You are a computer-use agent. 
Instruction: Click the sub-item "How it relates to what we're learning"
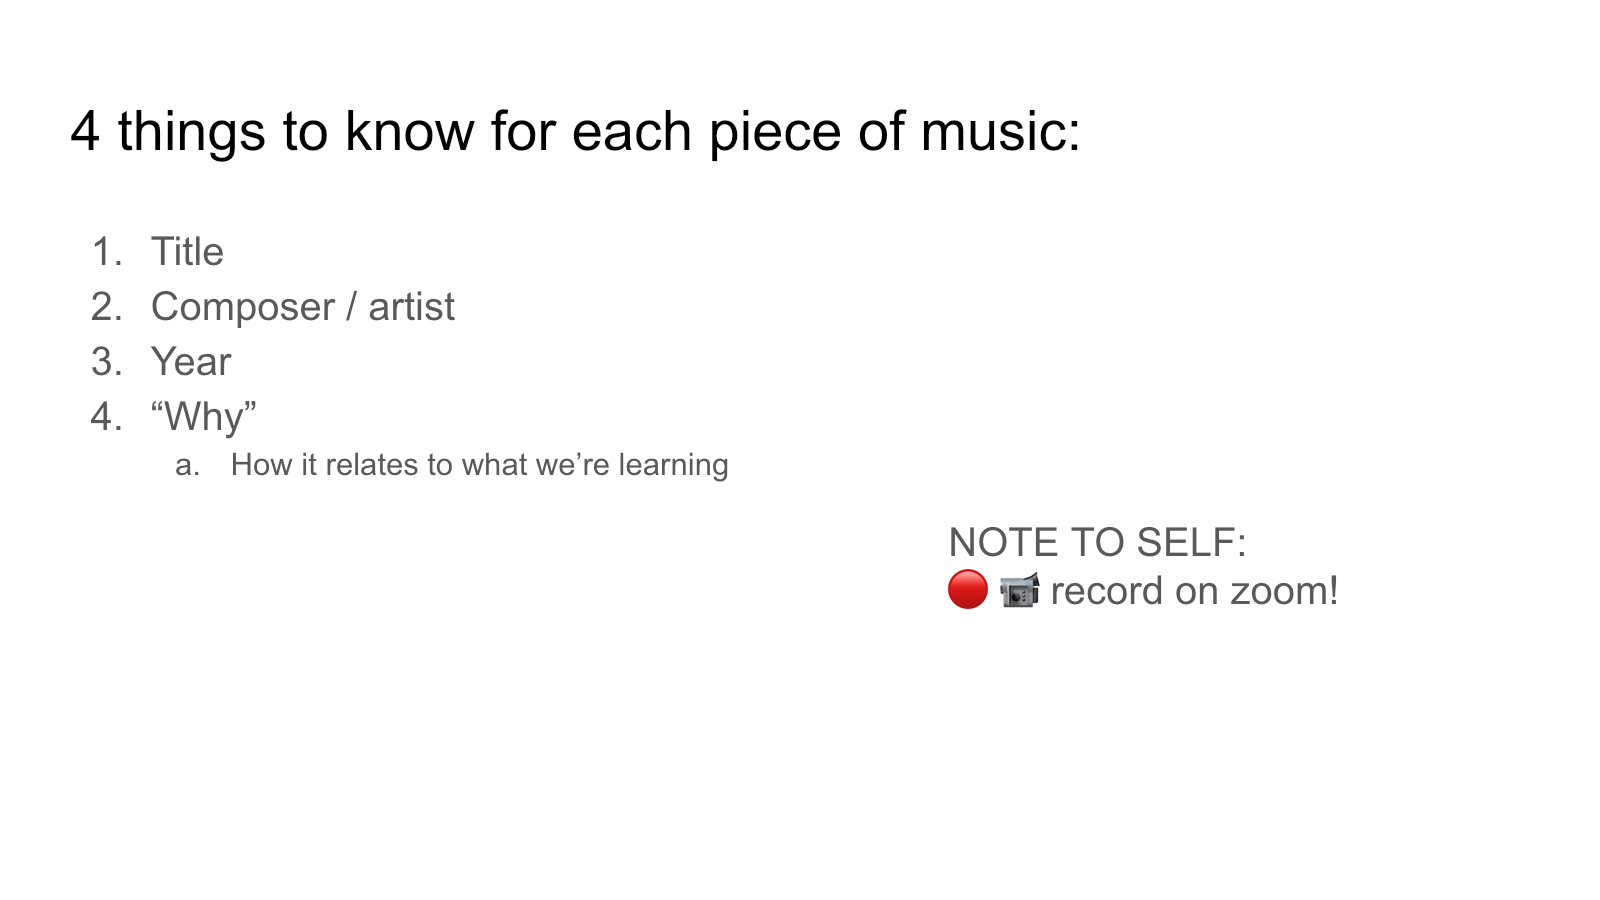479,465
